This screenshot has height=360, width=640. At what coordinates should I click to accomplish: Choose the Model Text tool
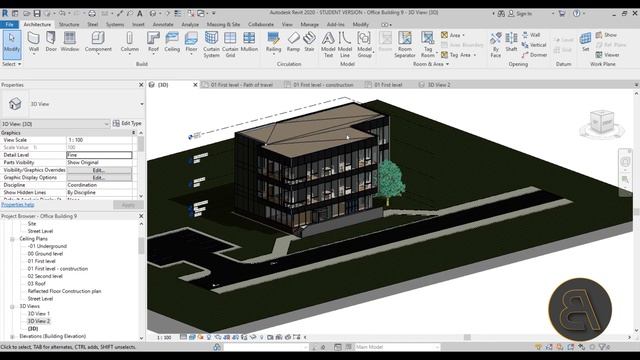click(x=328, y=44)
